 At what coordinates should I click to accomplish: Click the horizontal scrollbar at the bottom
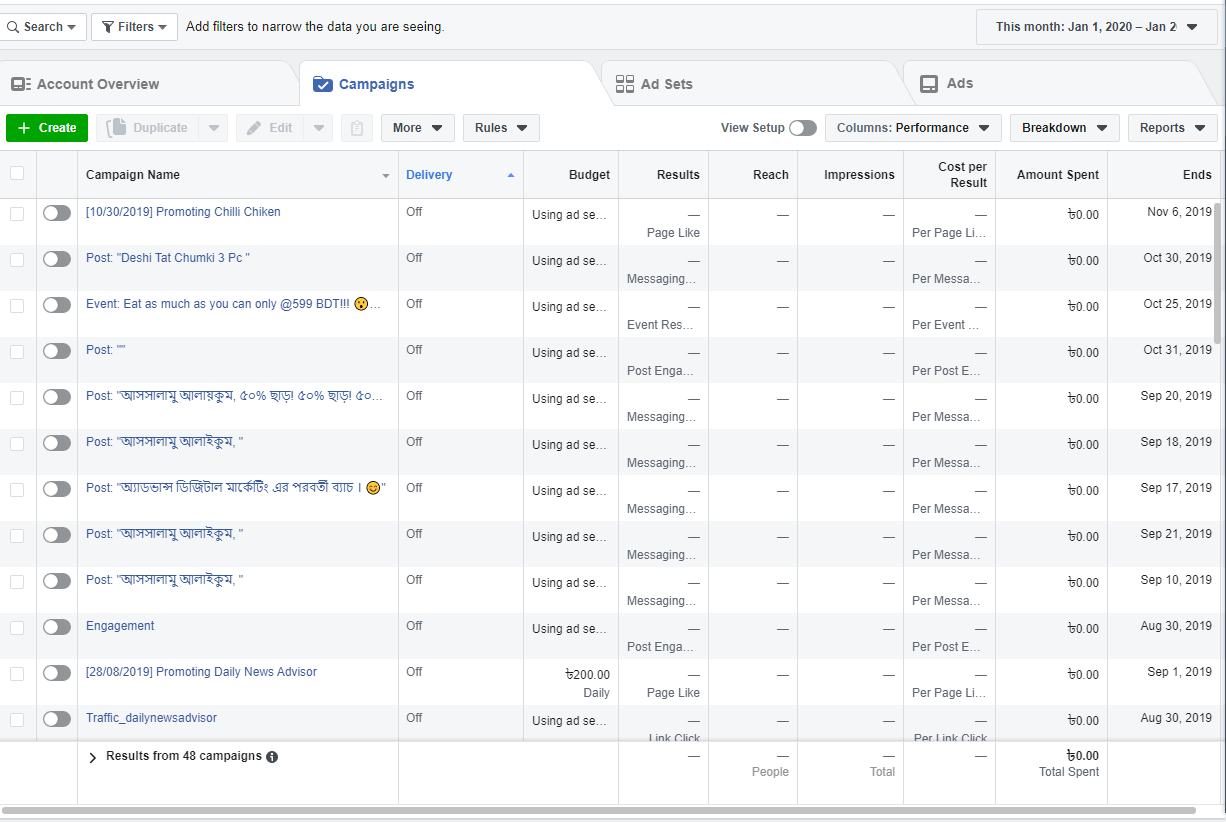pyautogui.click(x=598, y=810)
